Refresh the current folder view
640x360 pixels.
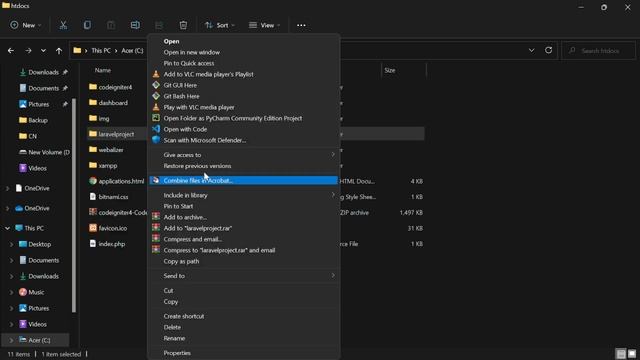click(548, 50)
